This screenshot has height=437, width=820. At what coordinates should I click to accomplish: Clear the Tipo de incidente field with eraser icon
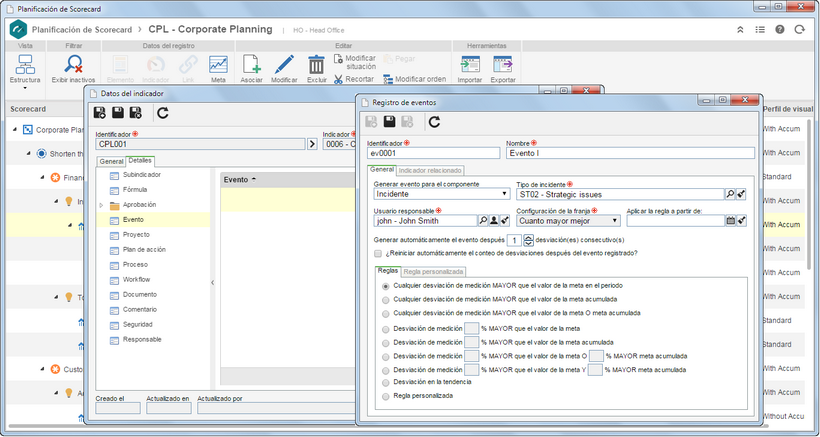click(741, 194)
